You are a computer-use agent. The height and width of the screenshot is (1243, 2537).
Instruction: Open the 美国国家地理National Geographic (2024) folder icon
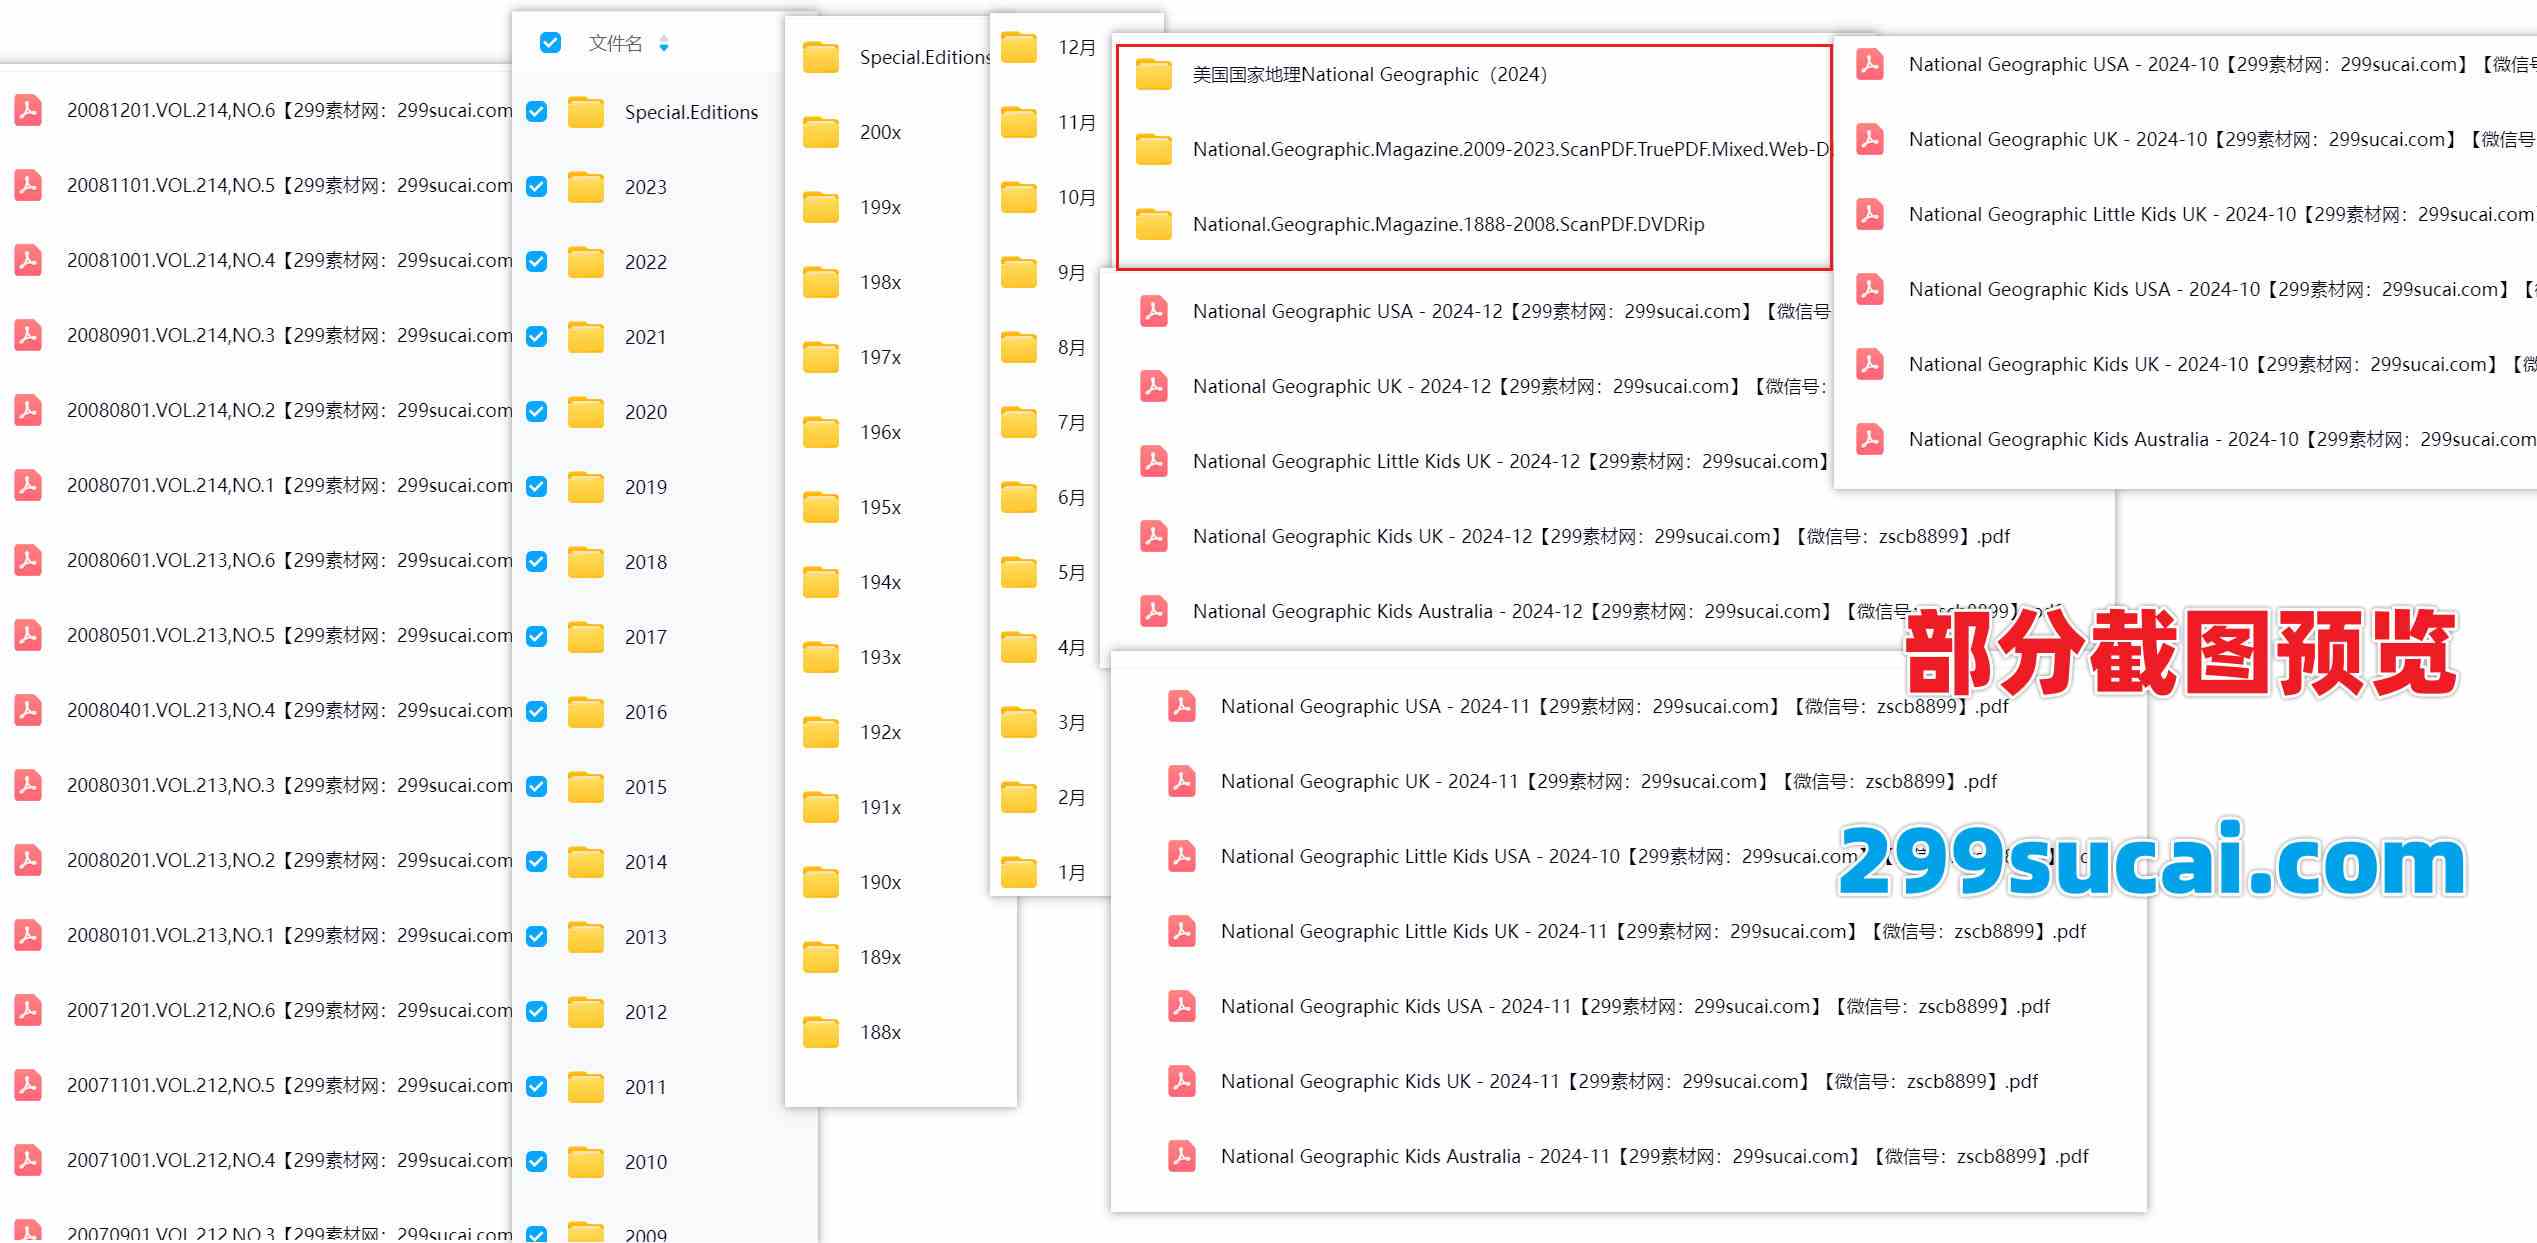click(x=1154, y=73)
